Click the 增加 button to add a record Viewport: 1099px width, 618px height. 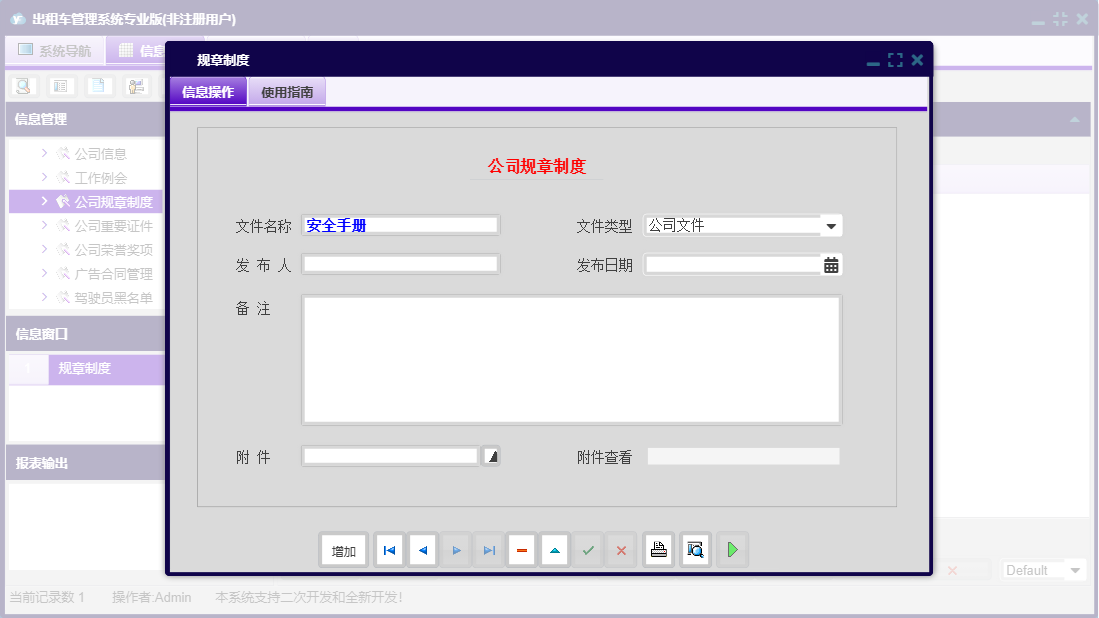click(x=343, y=549)
